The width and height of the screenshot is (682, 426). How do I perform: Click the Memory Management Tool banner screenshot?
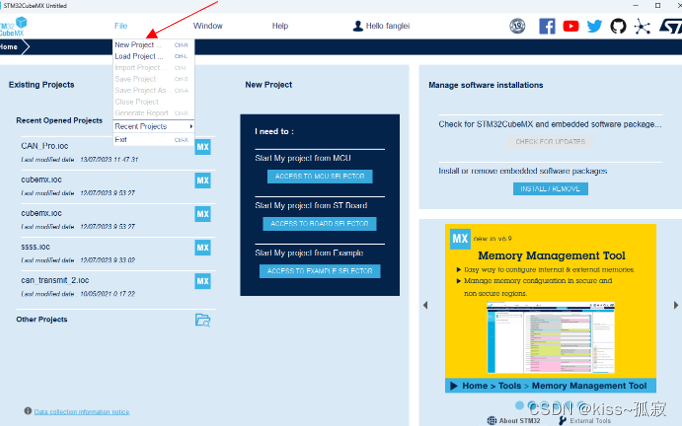[551, 338]
